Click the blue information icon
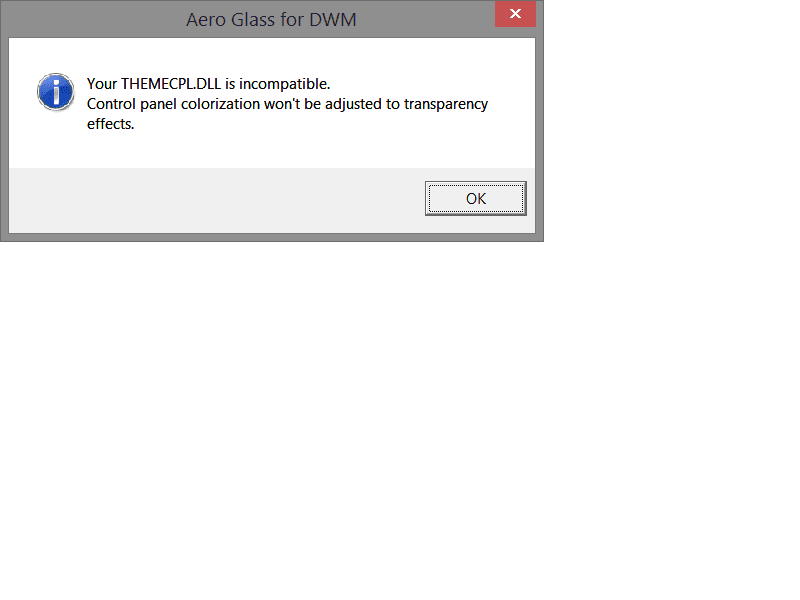Viewport: 800px width, 600px height. (x=56, y=92)
